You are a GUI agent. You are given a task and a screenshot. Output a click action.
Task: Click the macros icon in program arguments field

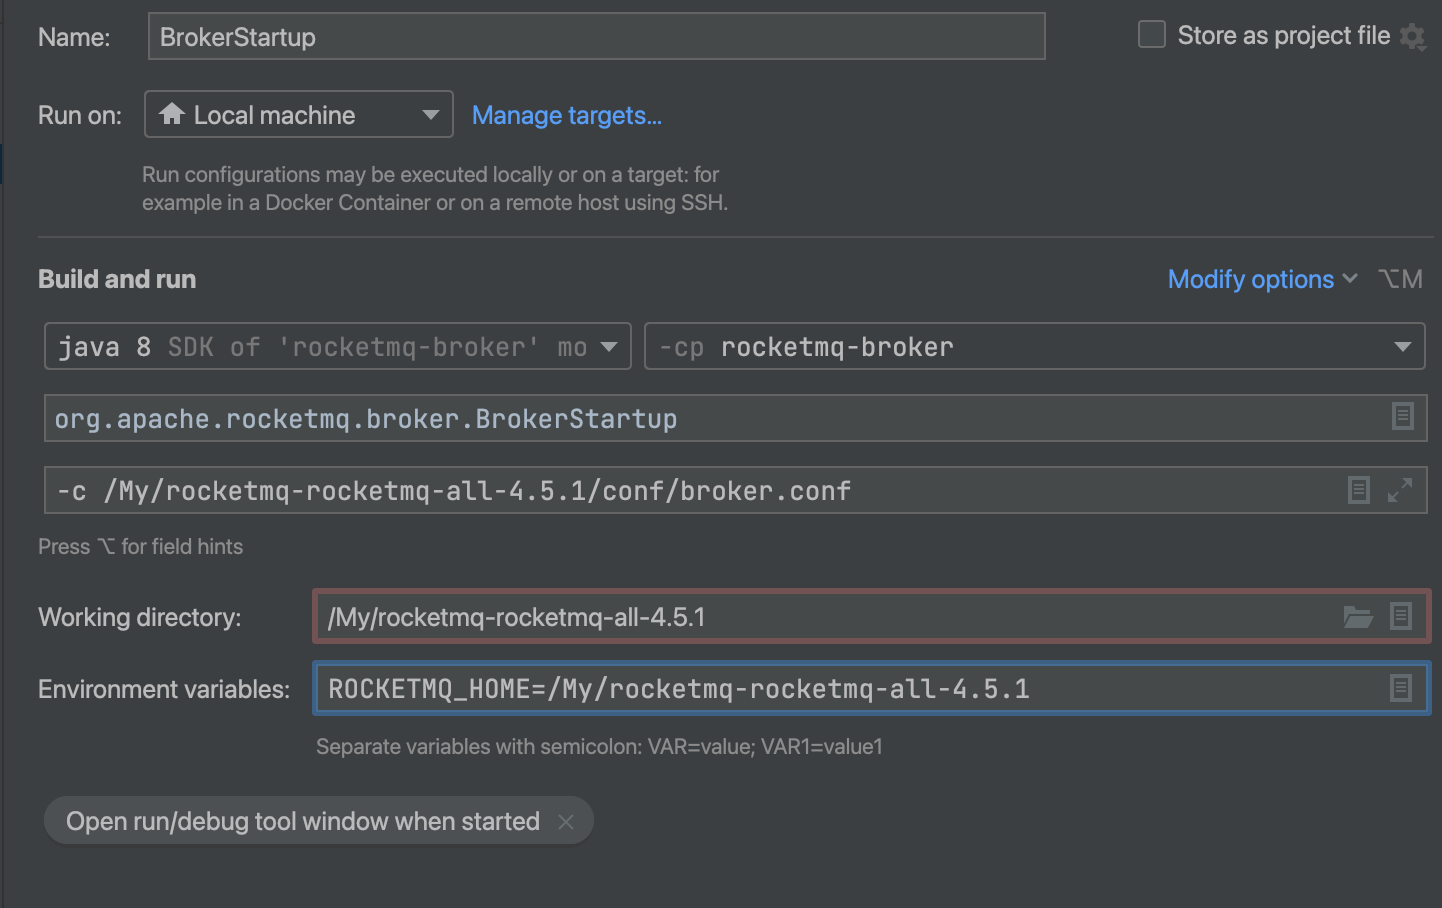click(x=1358, y=490)
